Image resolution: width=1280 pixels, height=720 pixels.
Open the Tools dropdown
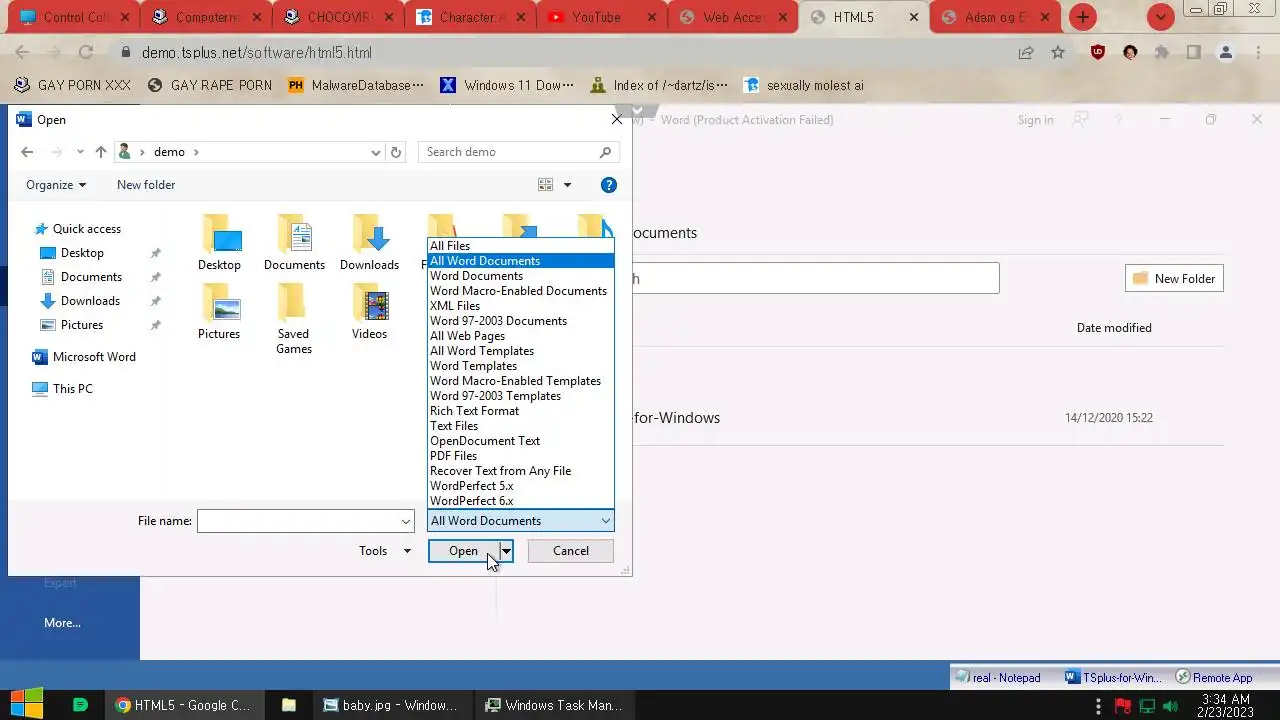pos(385,551)
